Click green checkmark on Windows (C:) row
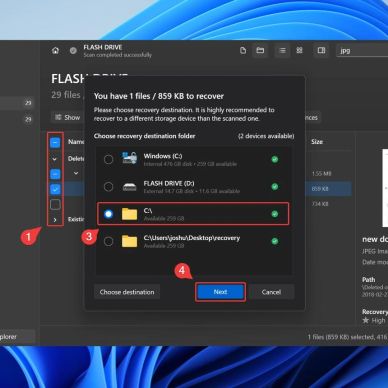 pos(275,159)
